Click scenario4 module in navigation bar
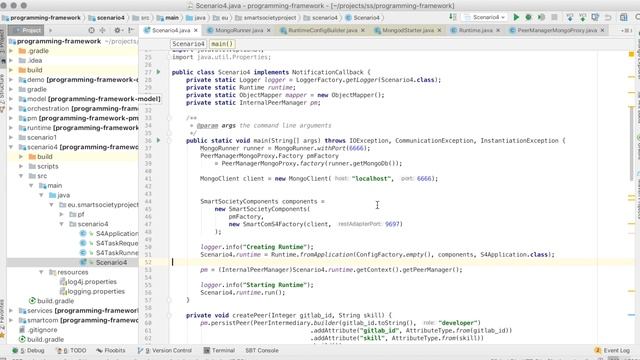The image size is (640, 360). coord(107,18)
